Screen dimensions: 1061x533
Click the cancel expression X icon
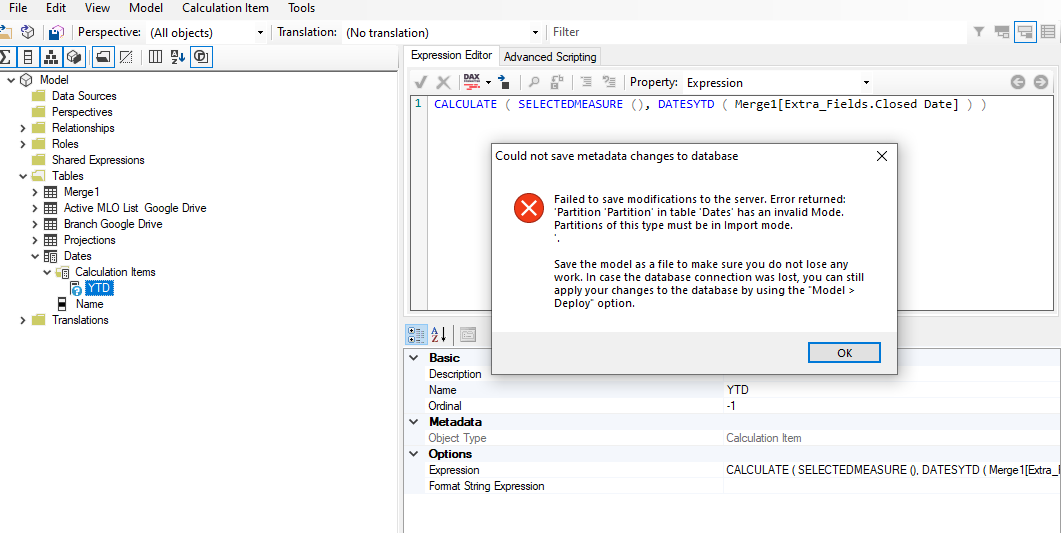pyautogui.click(x=443, y=83)
